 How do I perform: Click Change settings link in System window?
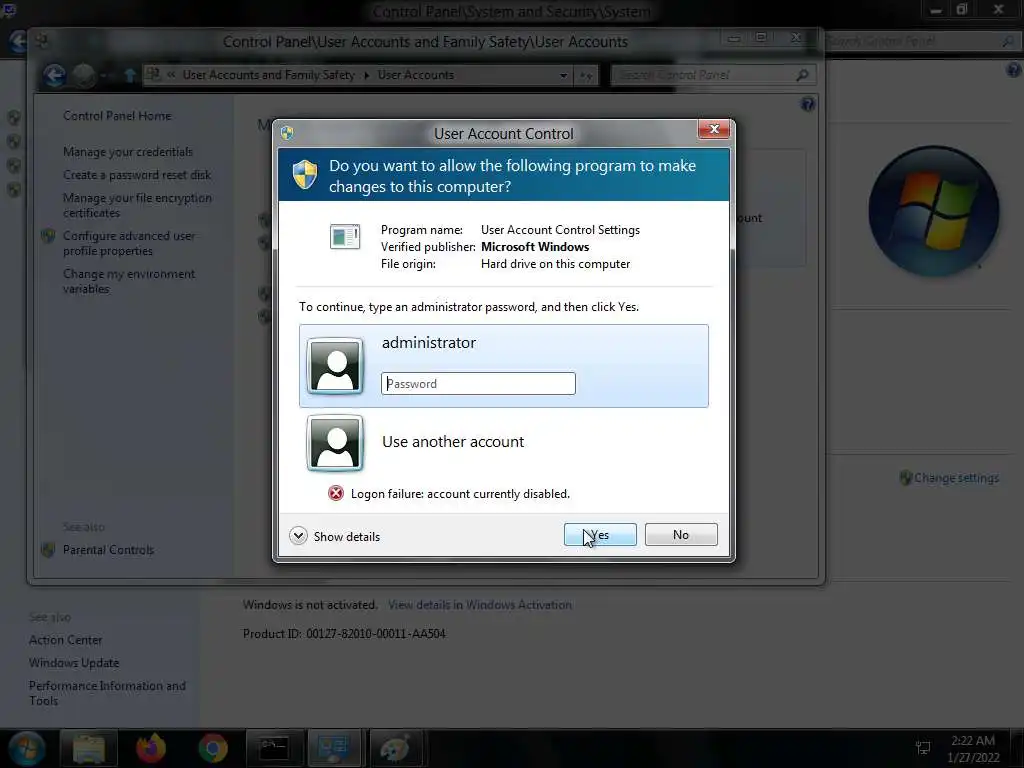click(x=956, y=477)
